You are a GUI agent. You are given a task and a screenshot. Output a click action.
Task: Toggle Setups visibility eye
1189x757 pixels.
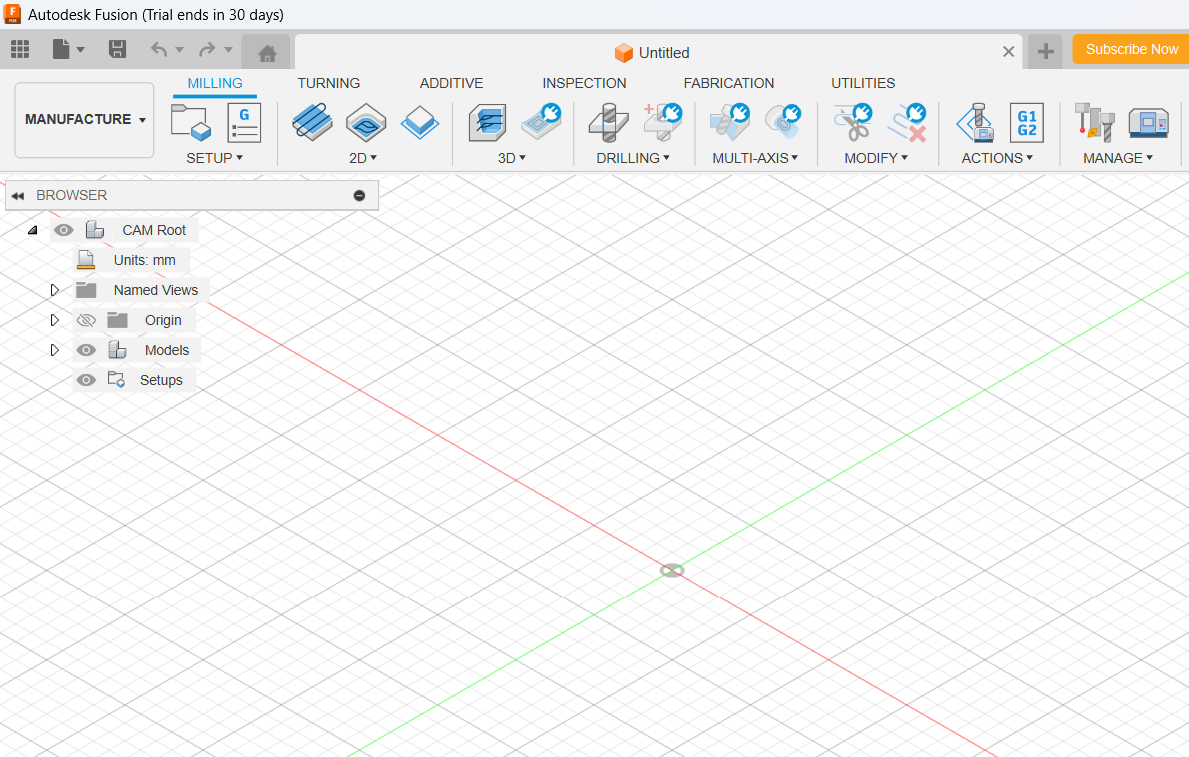coord(86,380)
